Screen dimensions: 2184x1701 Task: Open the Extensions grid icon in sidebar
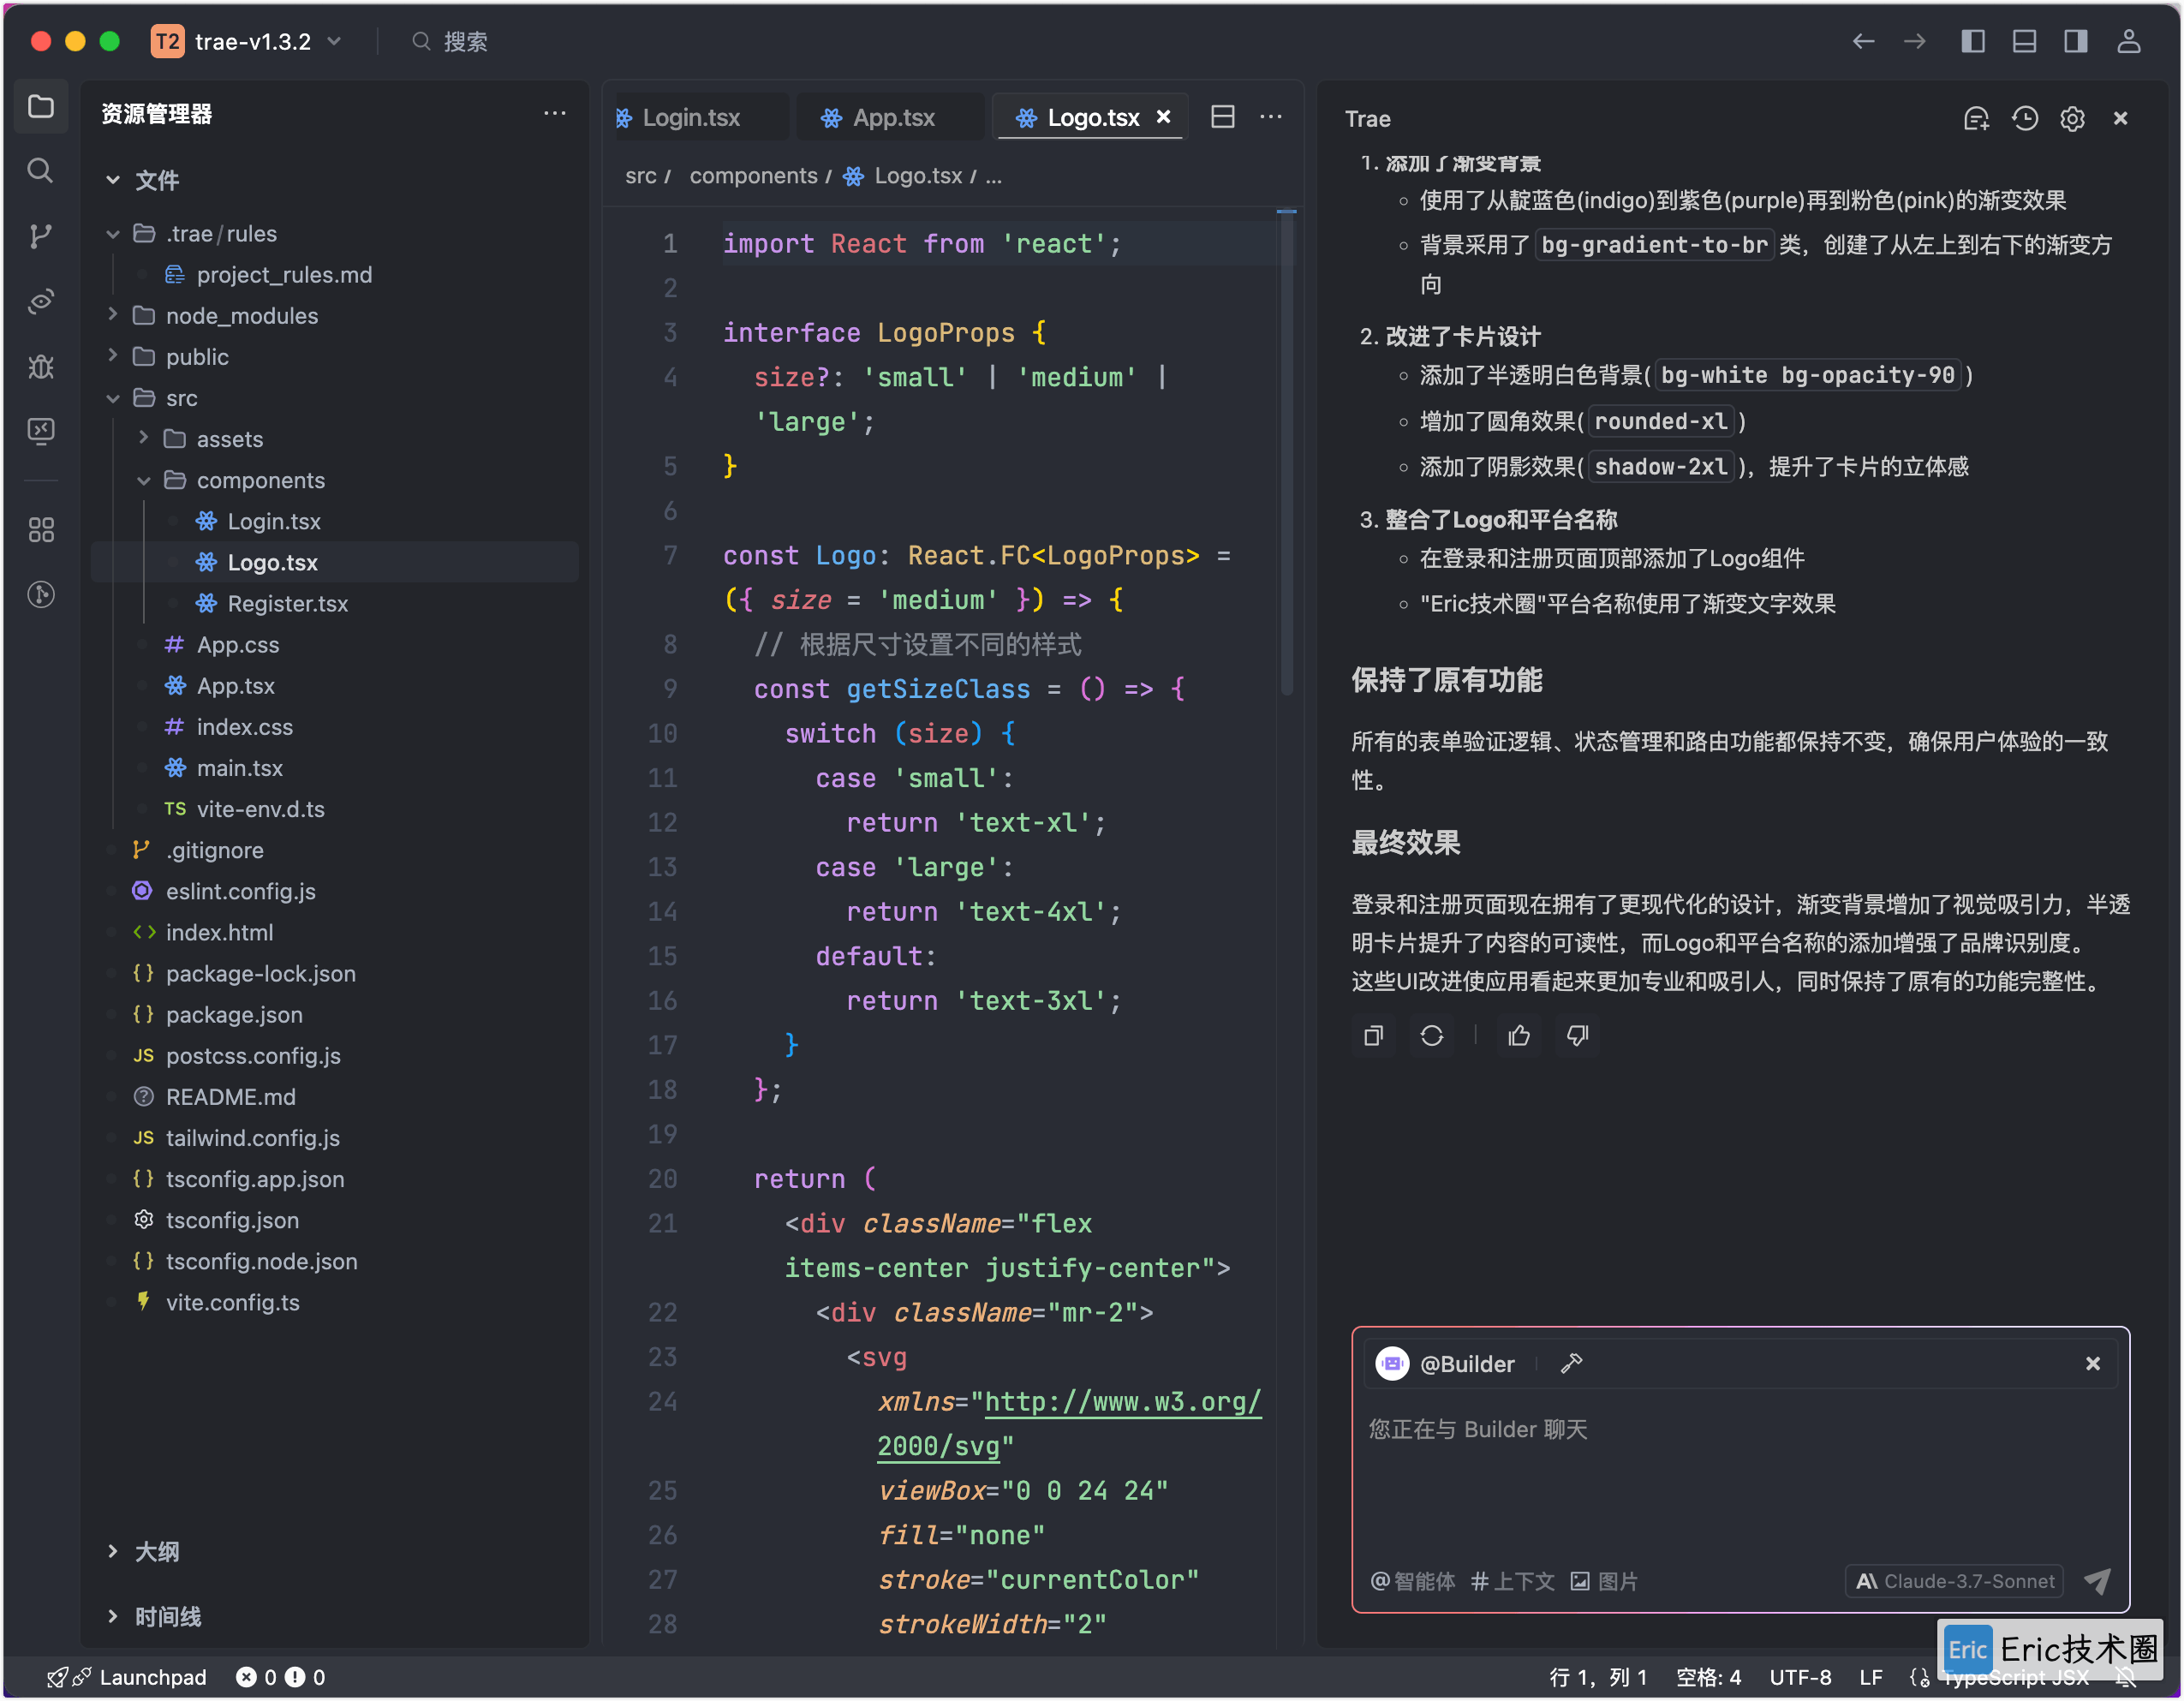[x=41, y=530]
